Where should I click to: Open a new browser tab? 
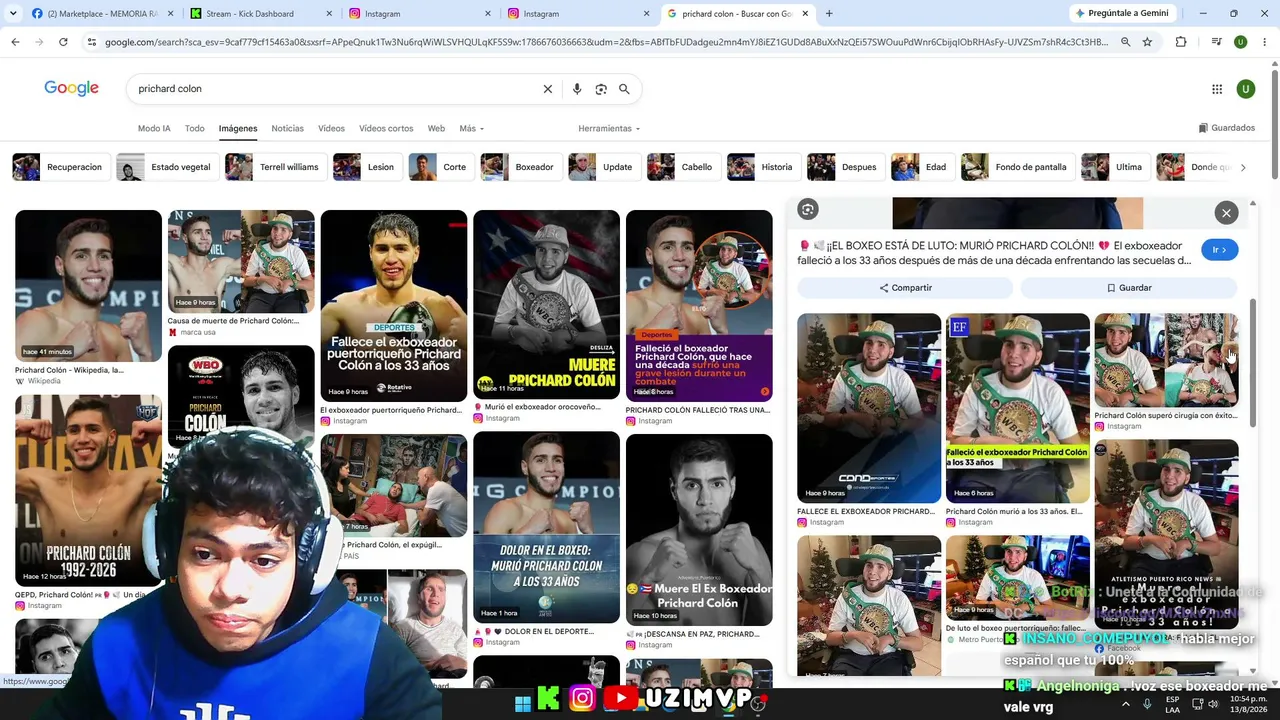(828, 14)
